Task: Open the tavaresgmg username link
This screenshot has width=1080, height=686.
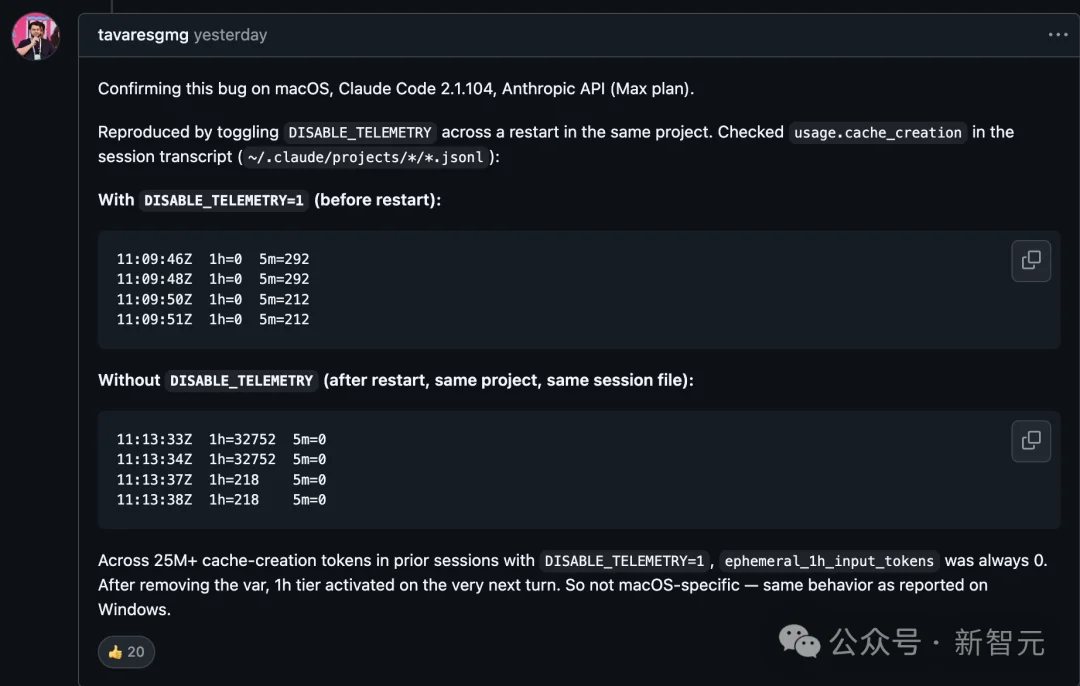Action: click(143, 35)
